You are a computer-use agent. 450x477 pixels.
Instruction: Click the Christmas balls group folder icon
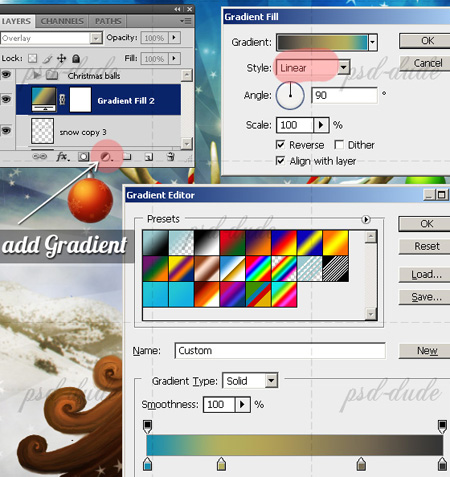(52, 76)
